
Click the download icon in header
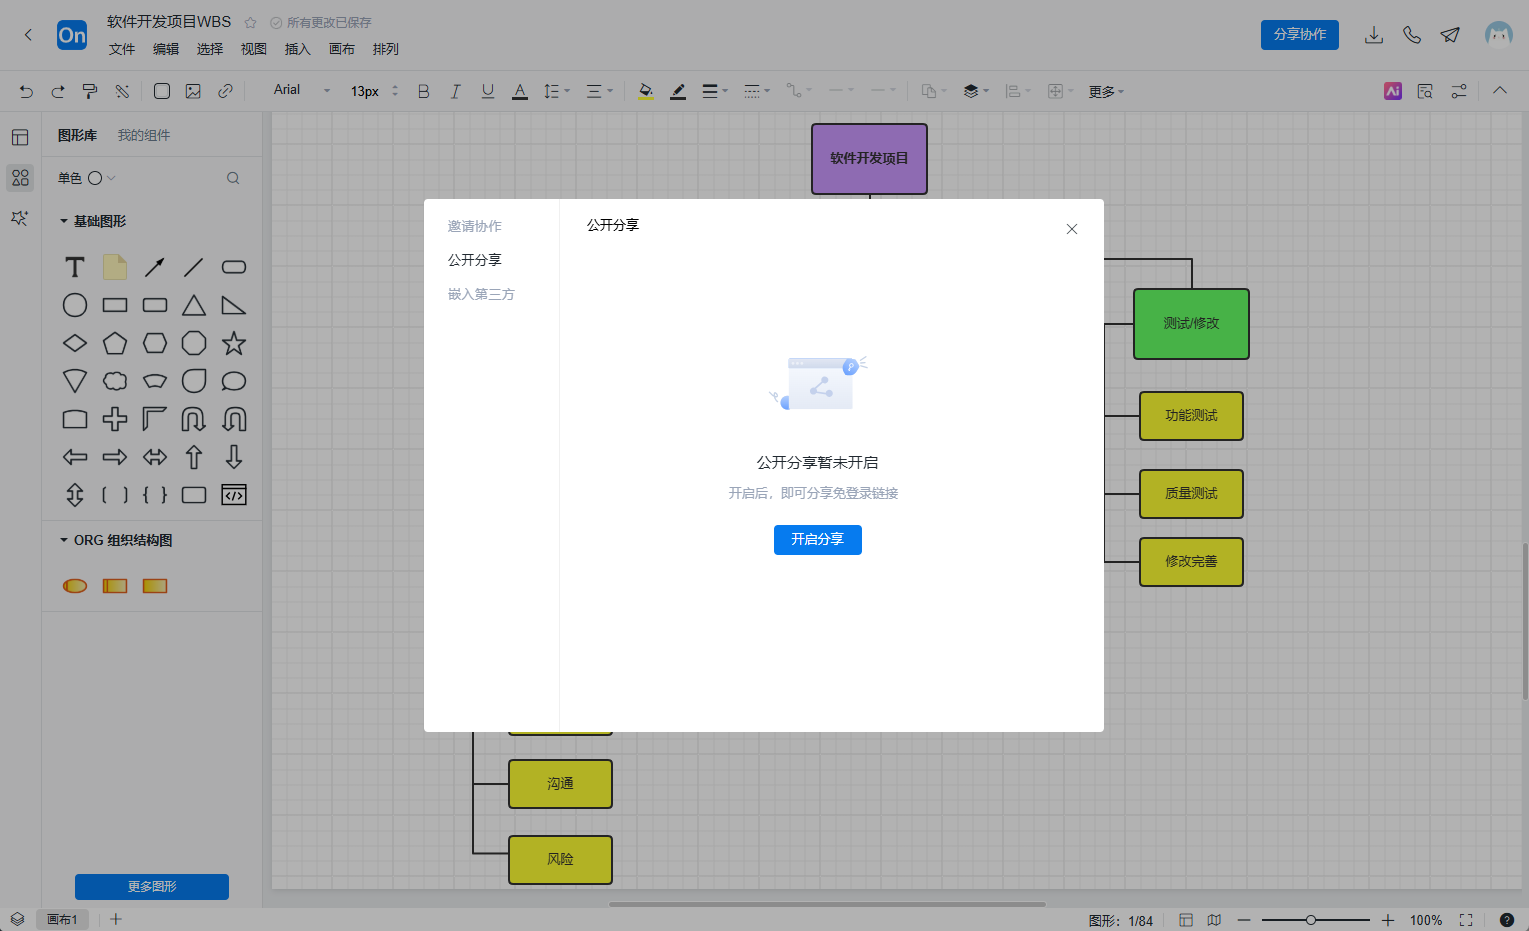tap(1373, 35)
